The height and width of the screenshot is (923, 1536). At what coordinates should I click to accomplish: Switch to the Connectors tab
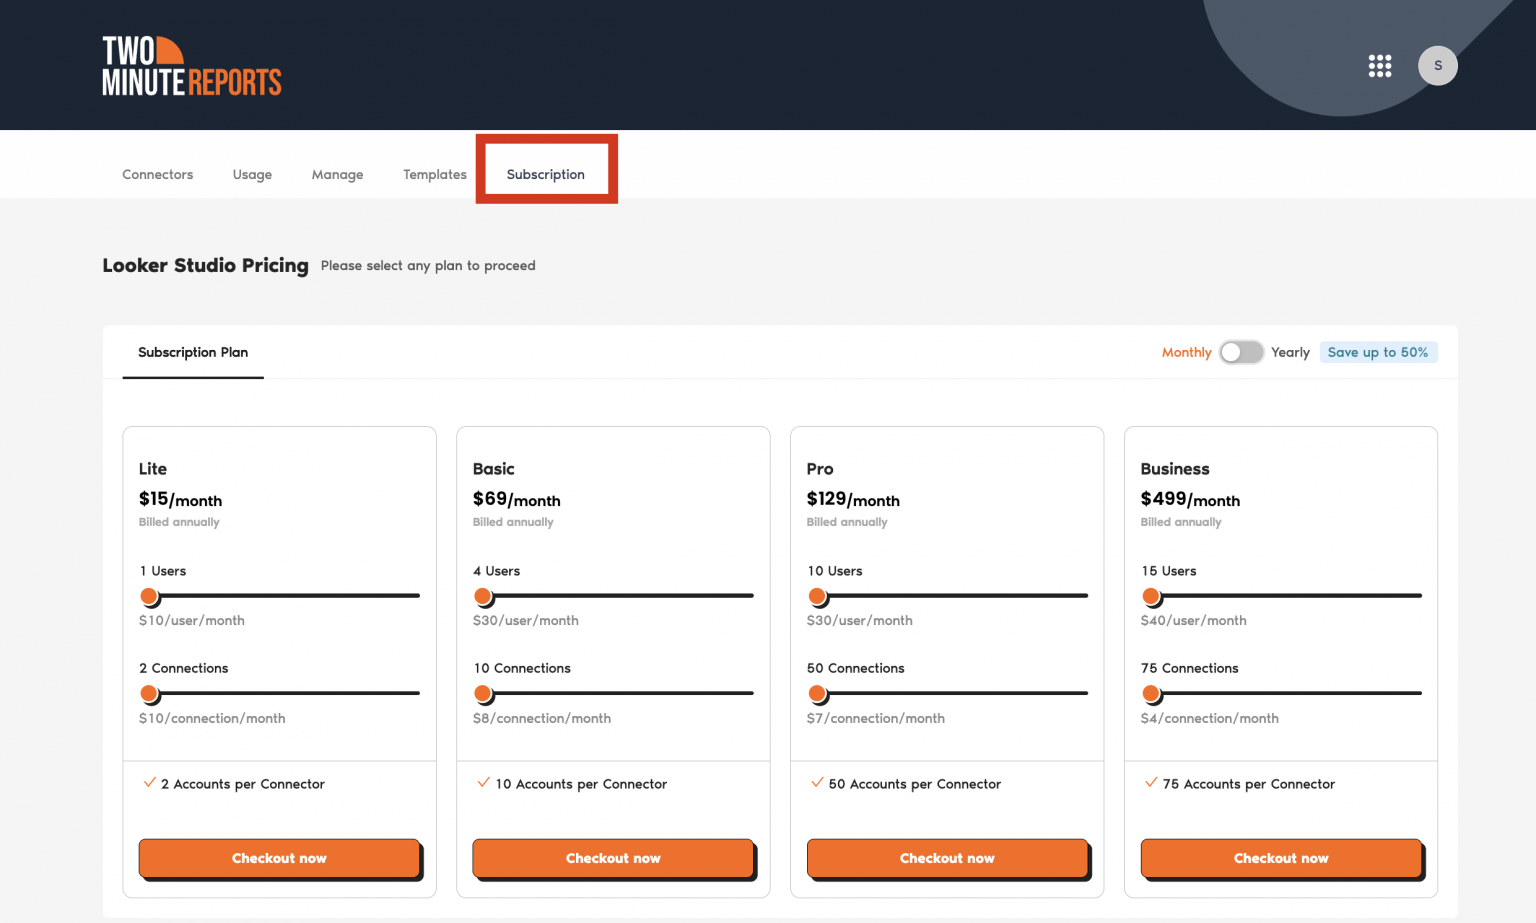tap(157, 174)
